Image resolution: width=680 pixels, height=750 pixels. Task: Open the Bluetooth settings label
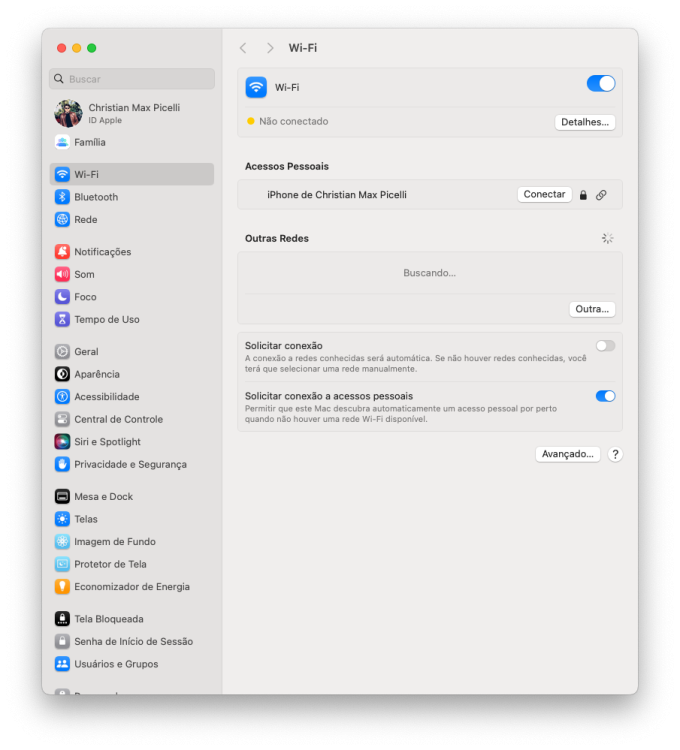coord(96,197)
